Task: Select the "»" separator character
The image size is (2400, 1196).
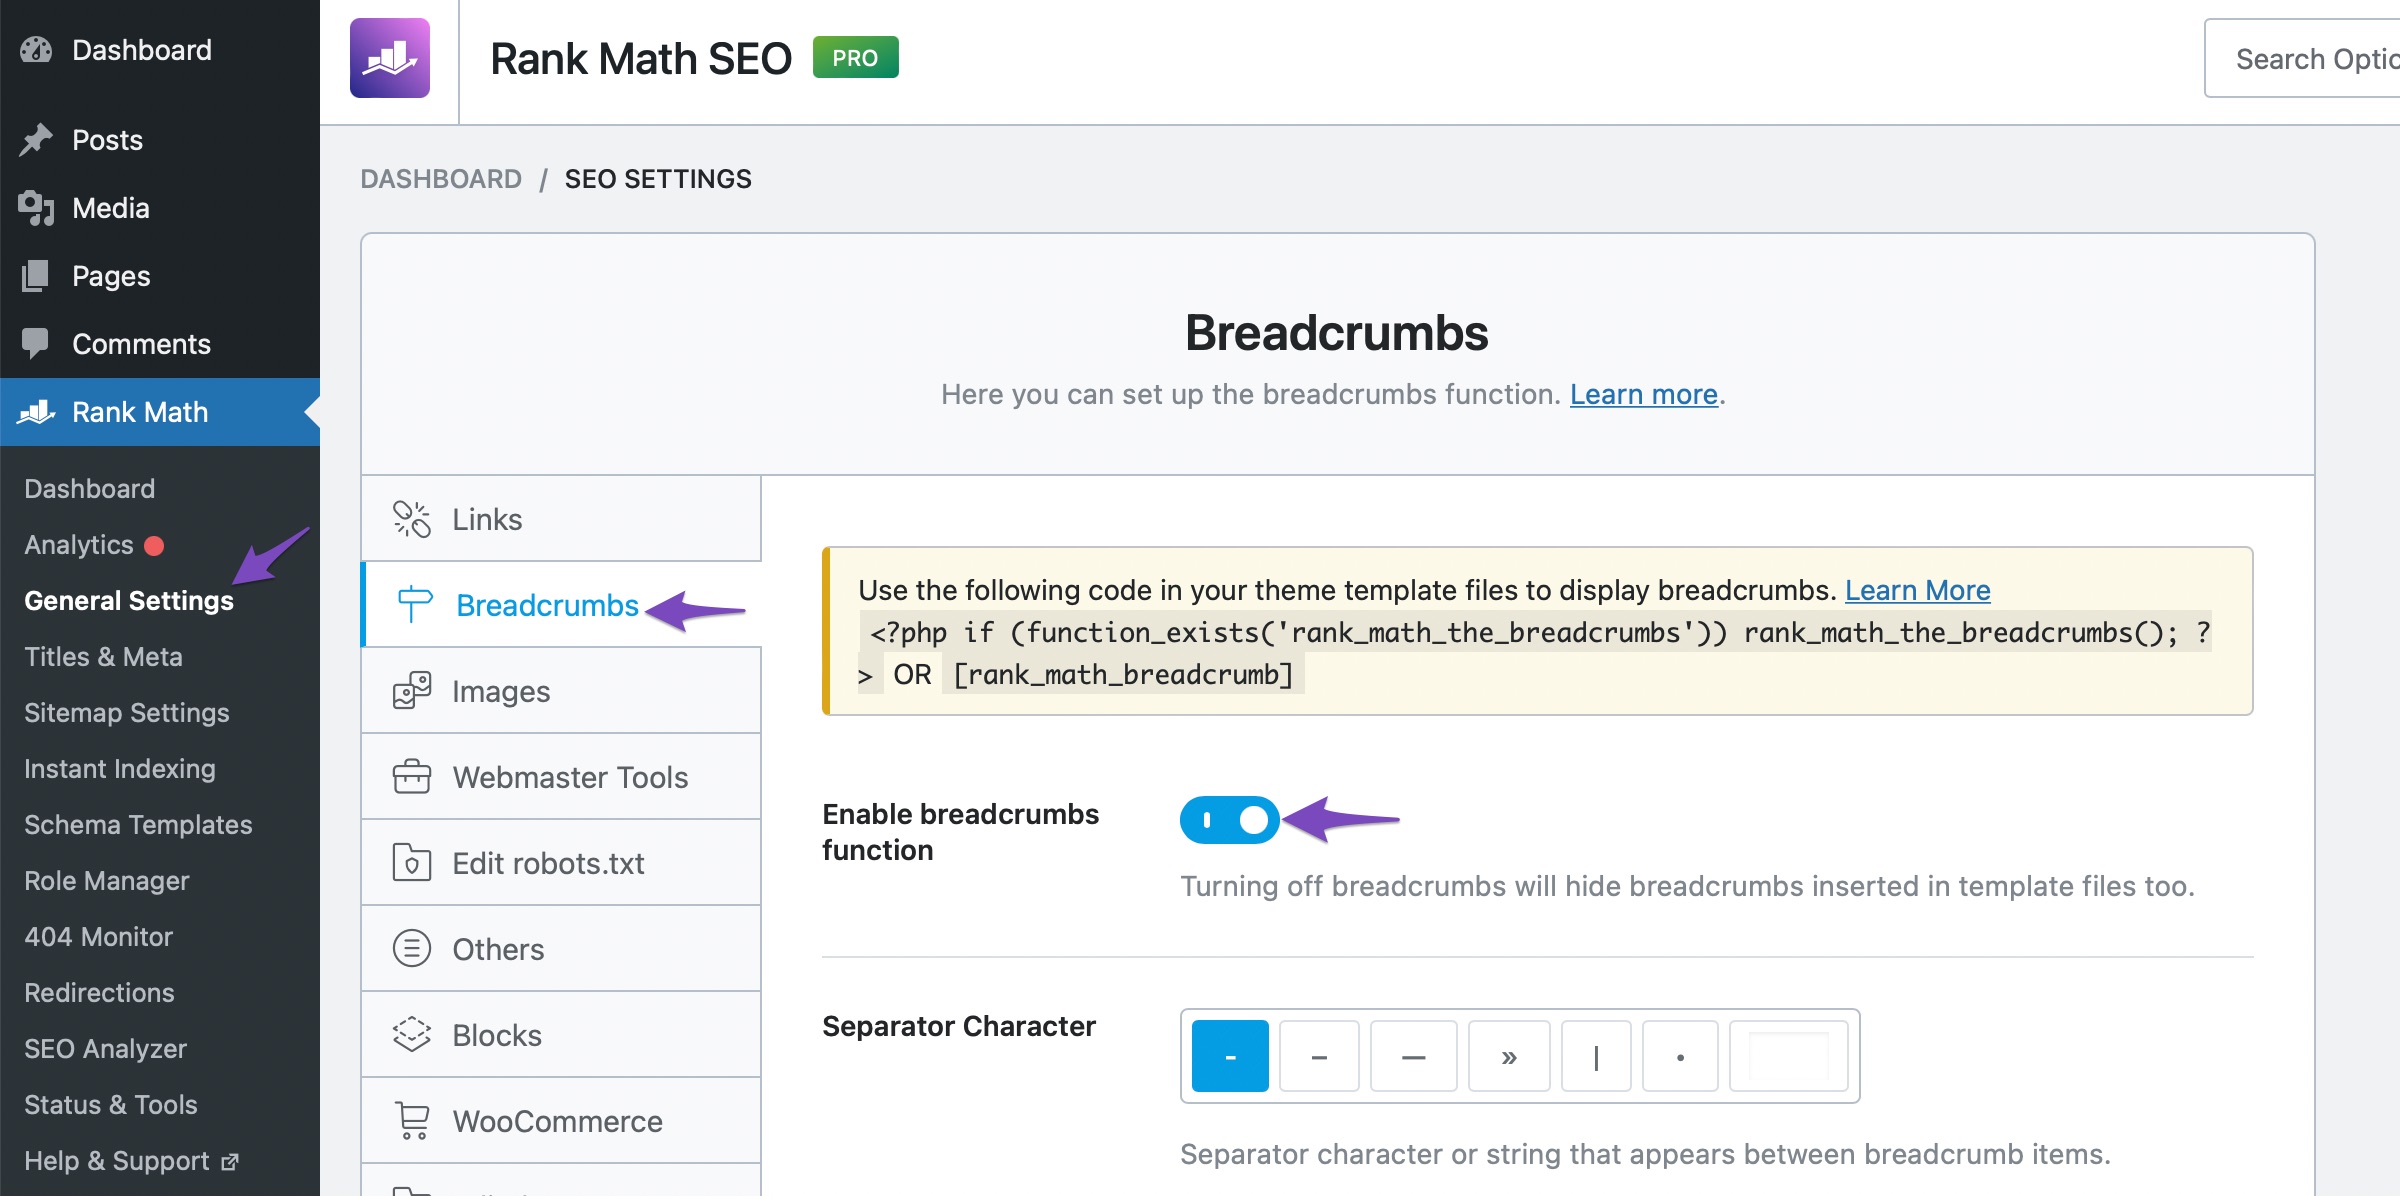Action: tap(1507, 1055)
